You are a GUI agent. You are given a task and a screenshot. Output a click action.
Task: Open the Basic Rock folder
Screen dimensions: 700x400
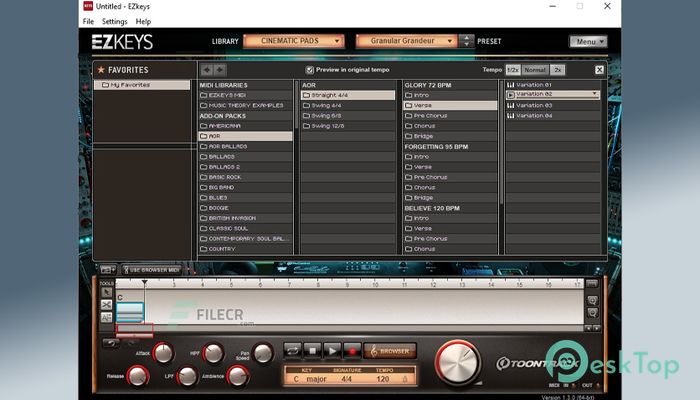tap(246, 177)
